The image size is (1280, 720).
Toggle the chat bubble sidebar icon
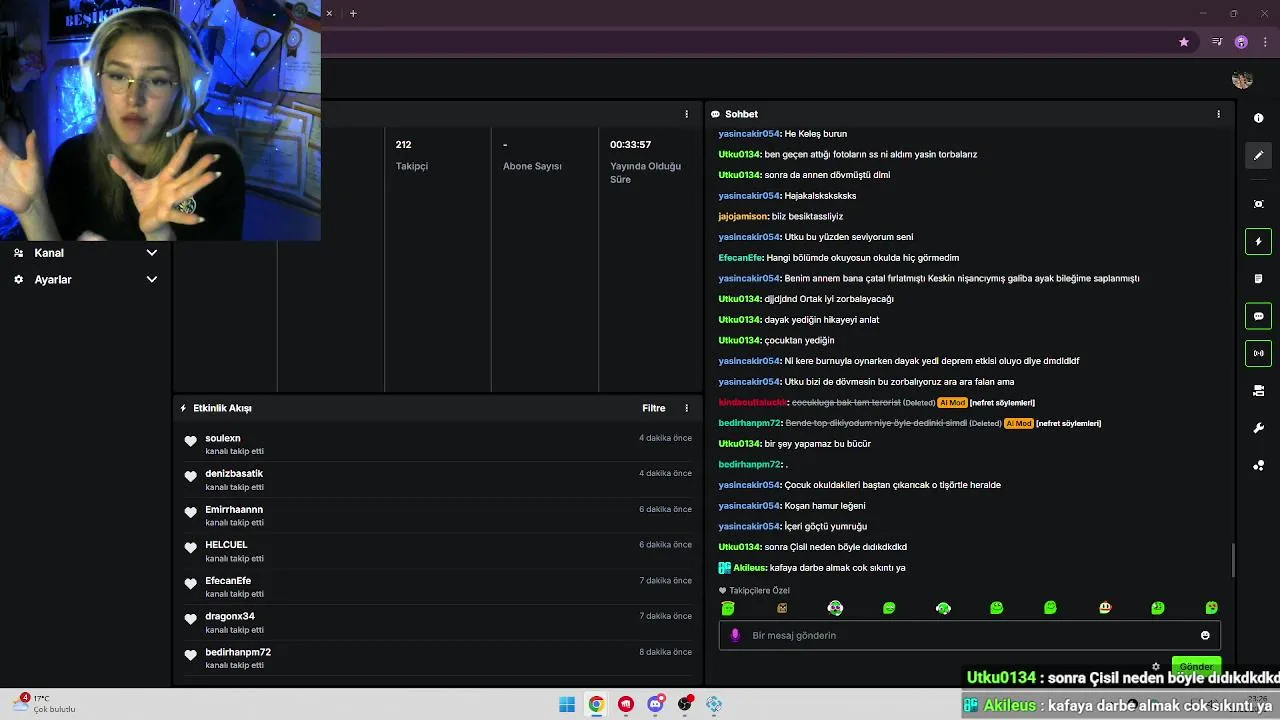pos(1258,316)
